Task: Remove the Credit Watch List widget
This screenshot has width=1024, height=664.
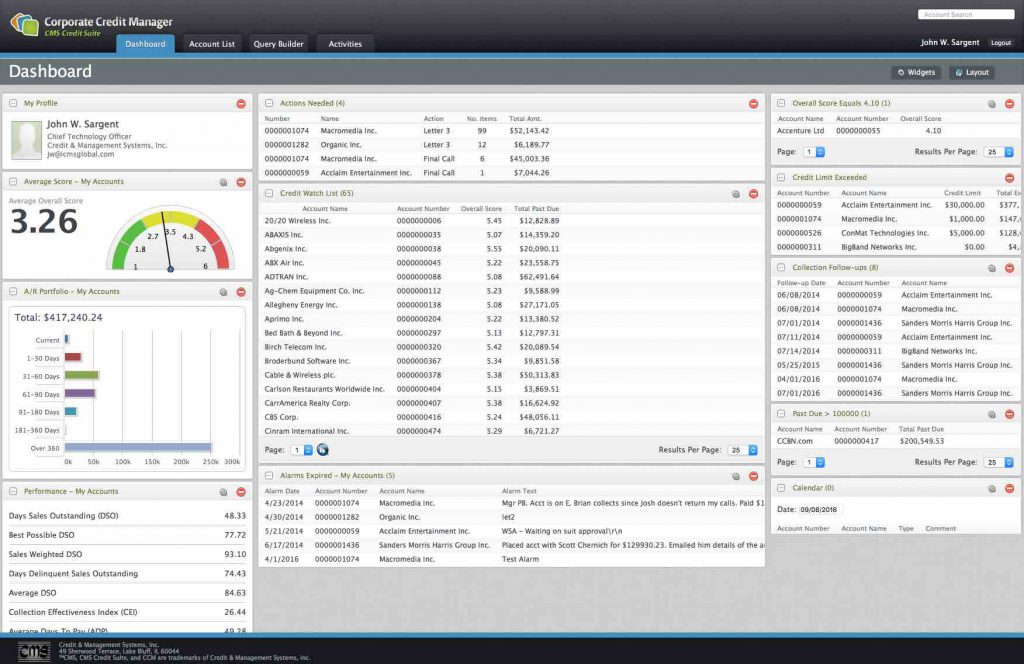Action: click(x=754, y=194)
